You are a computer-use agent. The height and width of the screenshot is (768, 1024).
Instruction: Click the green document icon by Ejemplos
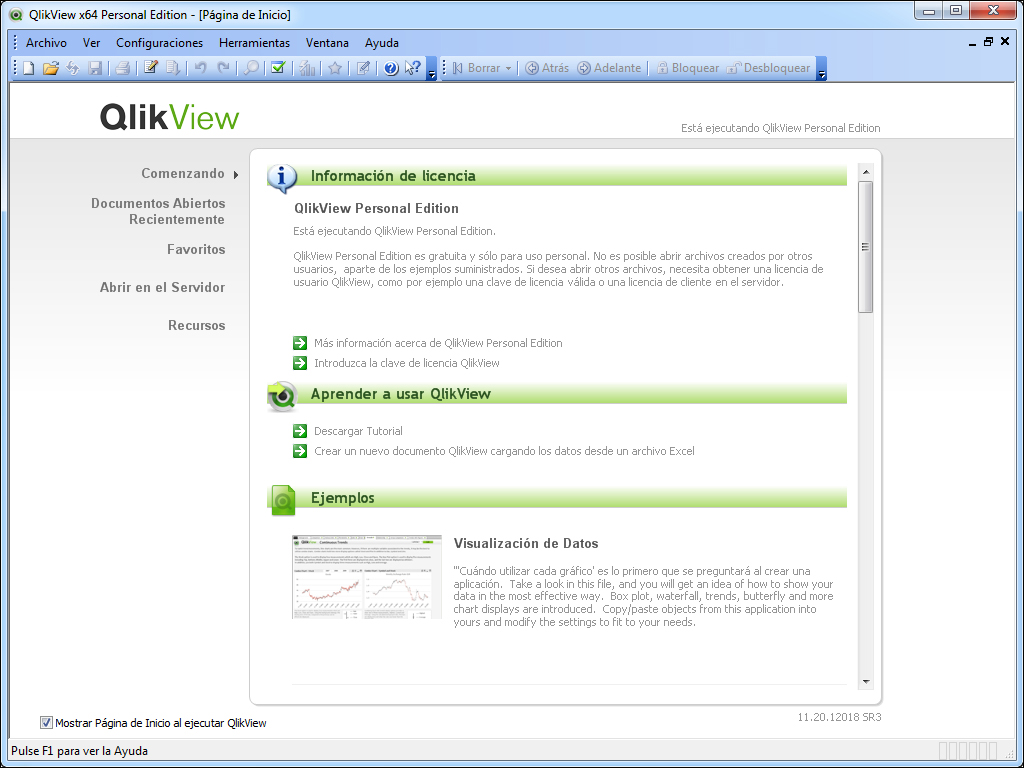282,500
